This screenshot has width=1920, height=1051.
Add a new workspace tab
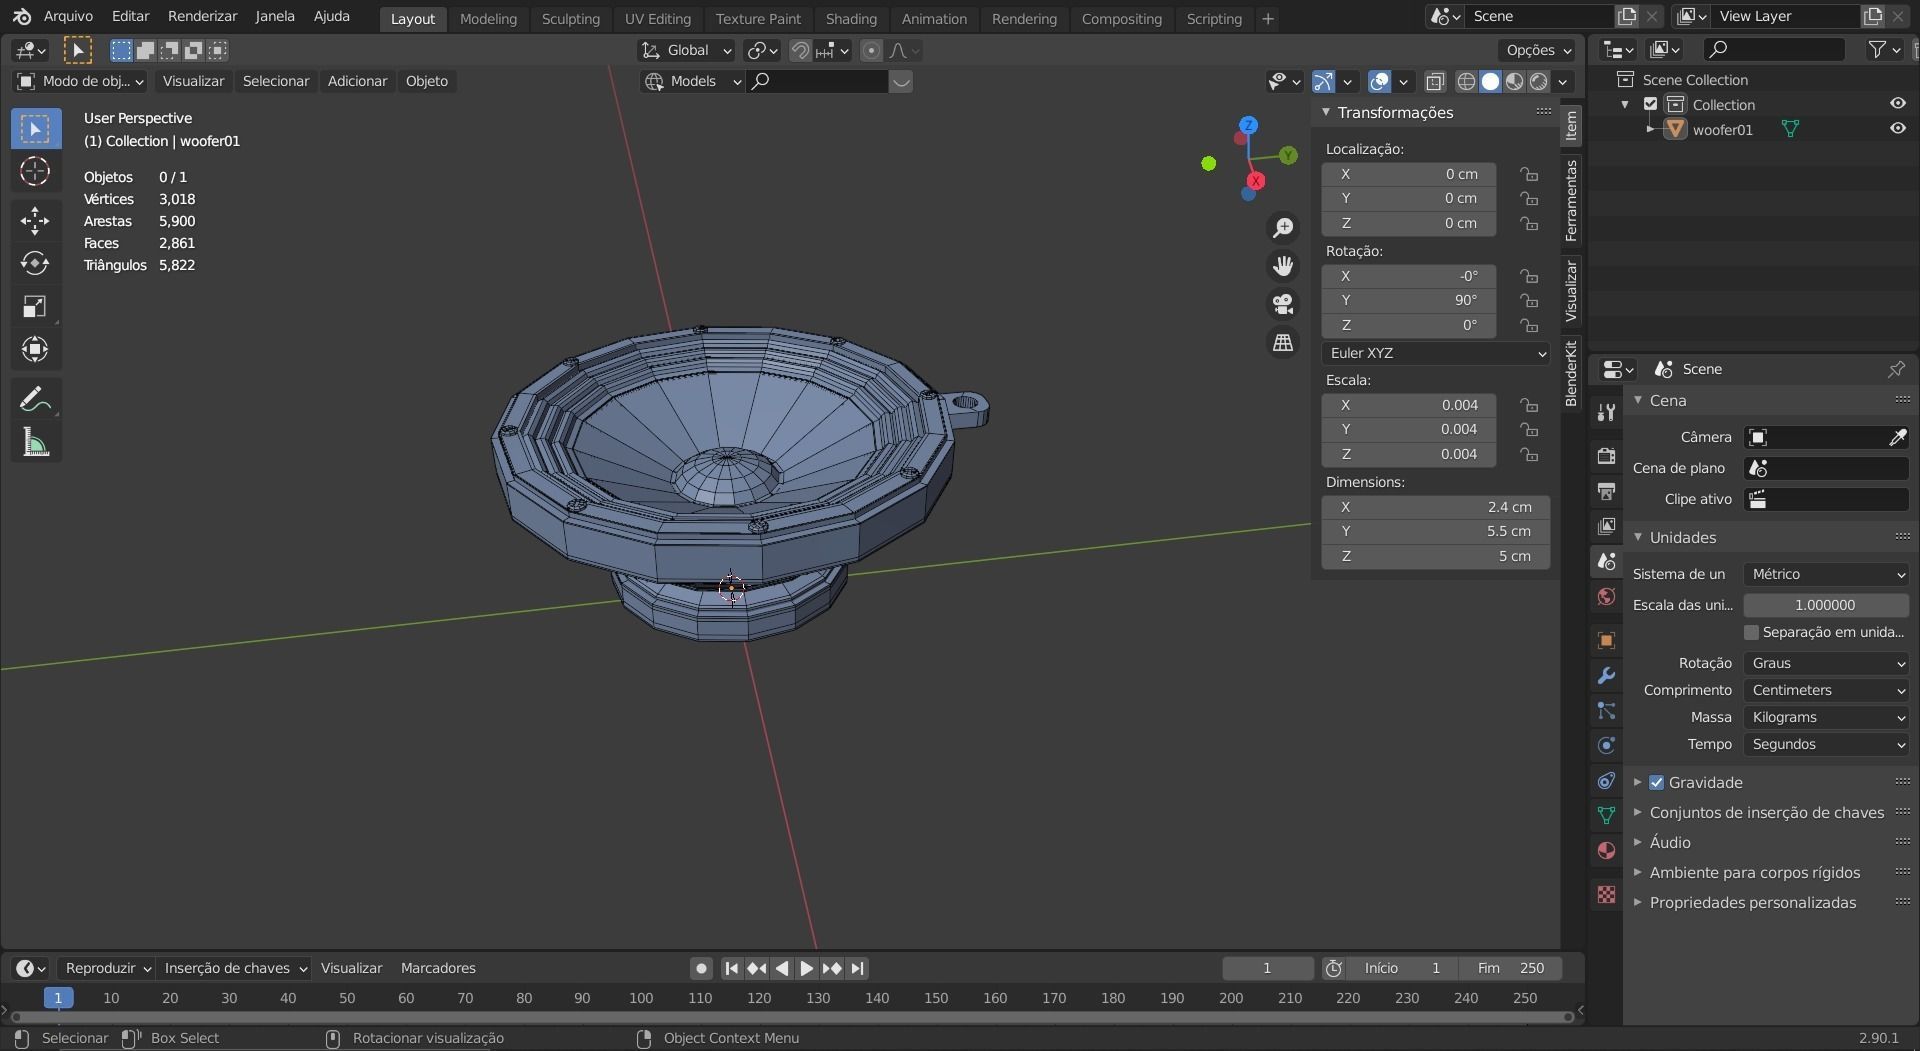click(1268, 18)
